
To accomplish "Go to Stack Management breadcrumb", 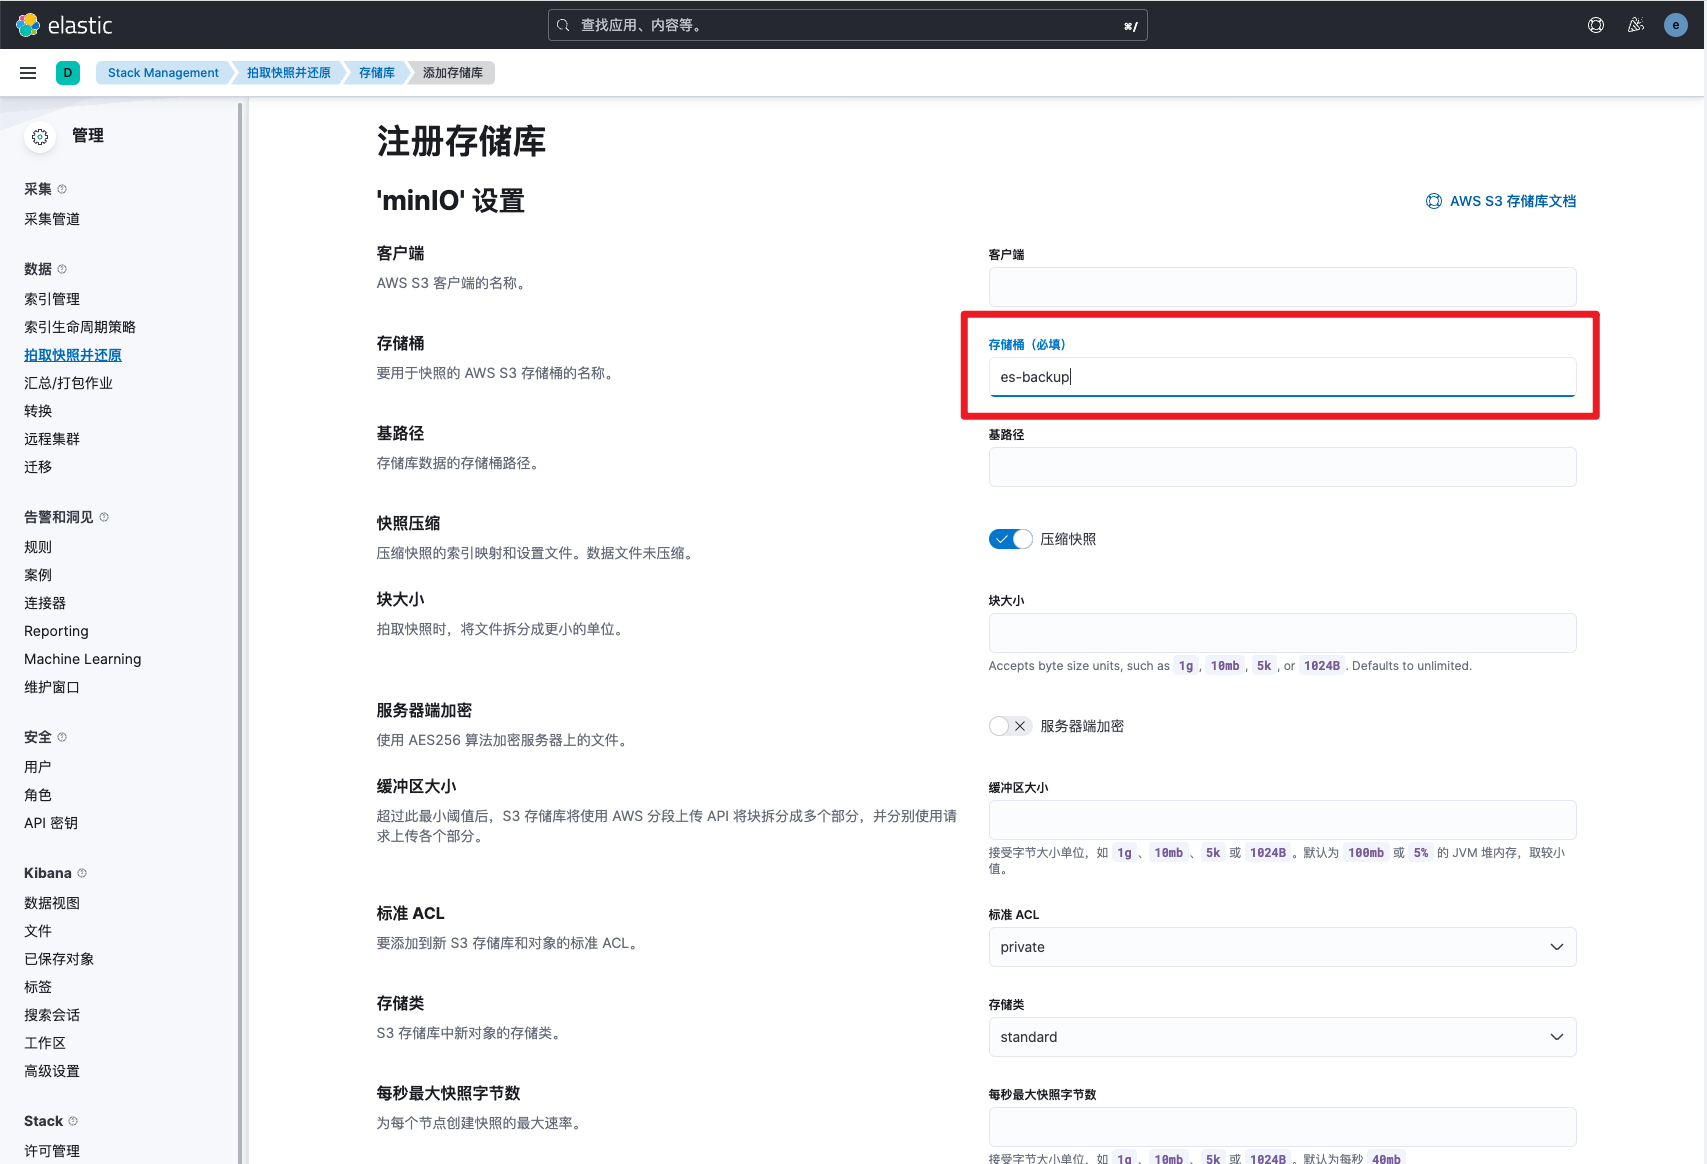I will (163, 73).
